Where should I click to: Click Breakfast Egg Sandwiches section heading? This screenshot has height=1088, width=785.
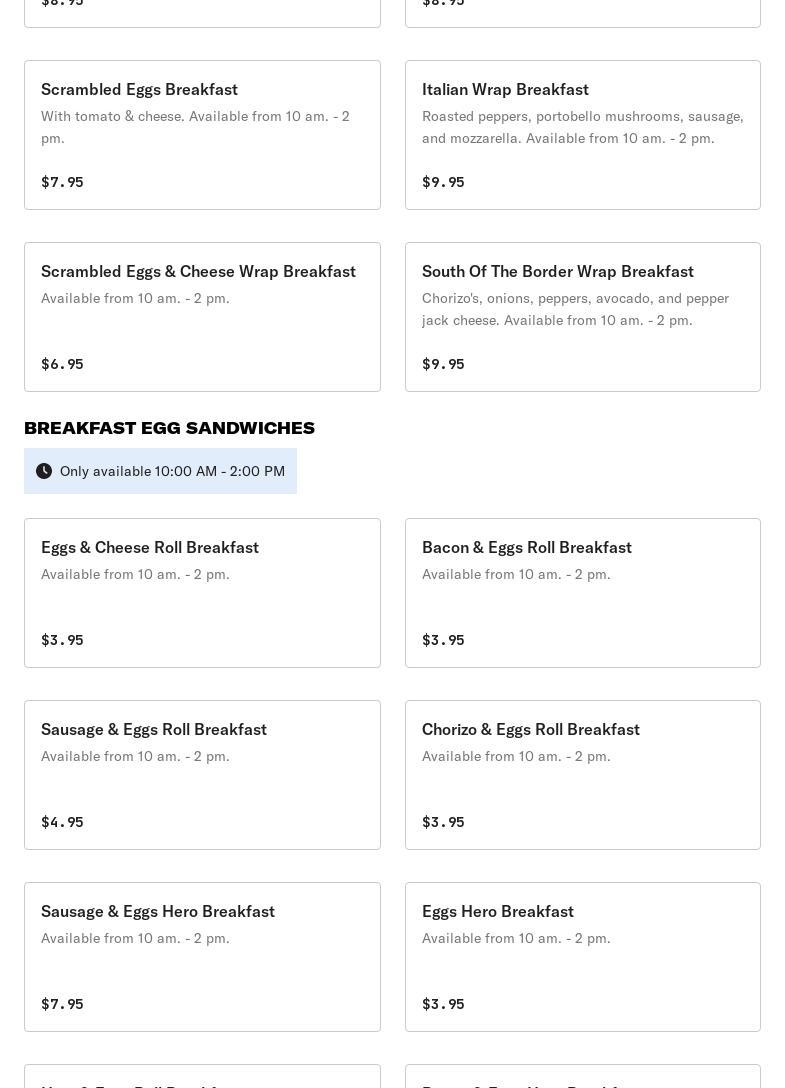[169, 428]
